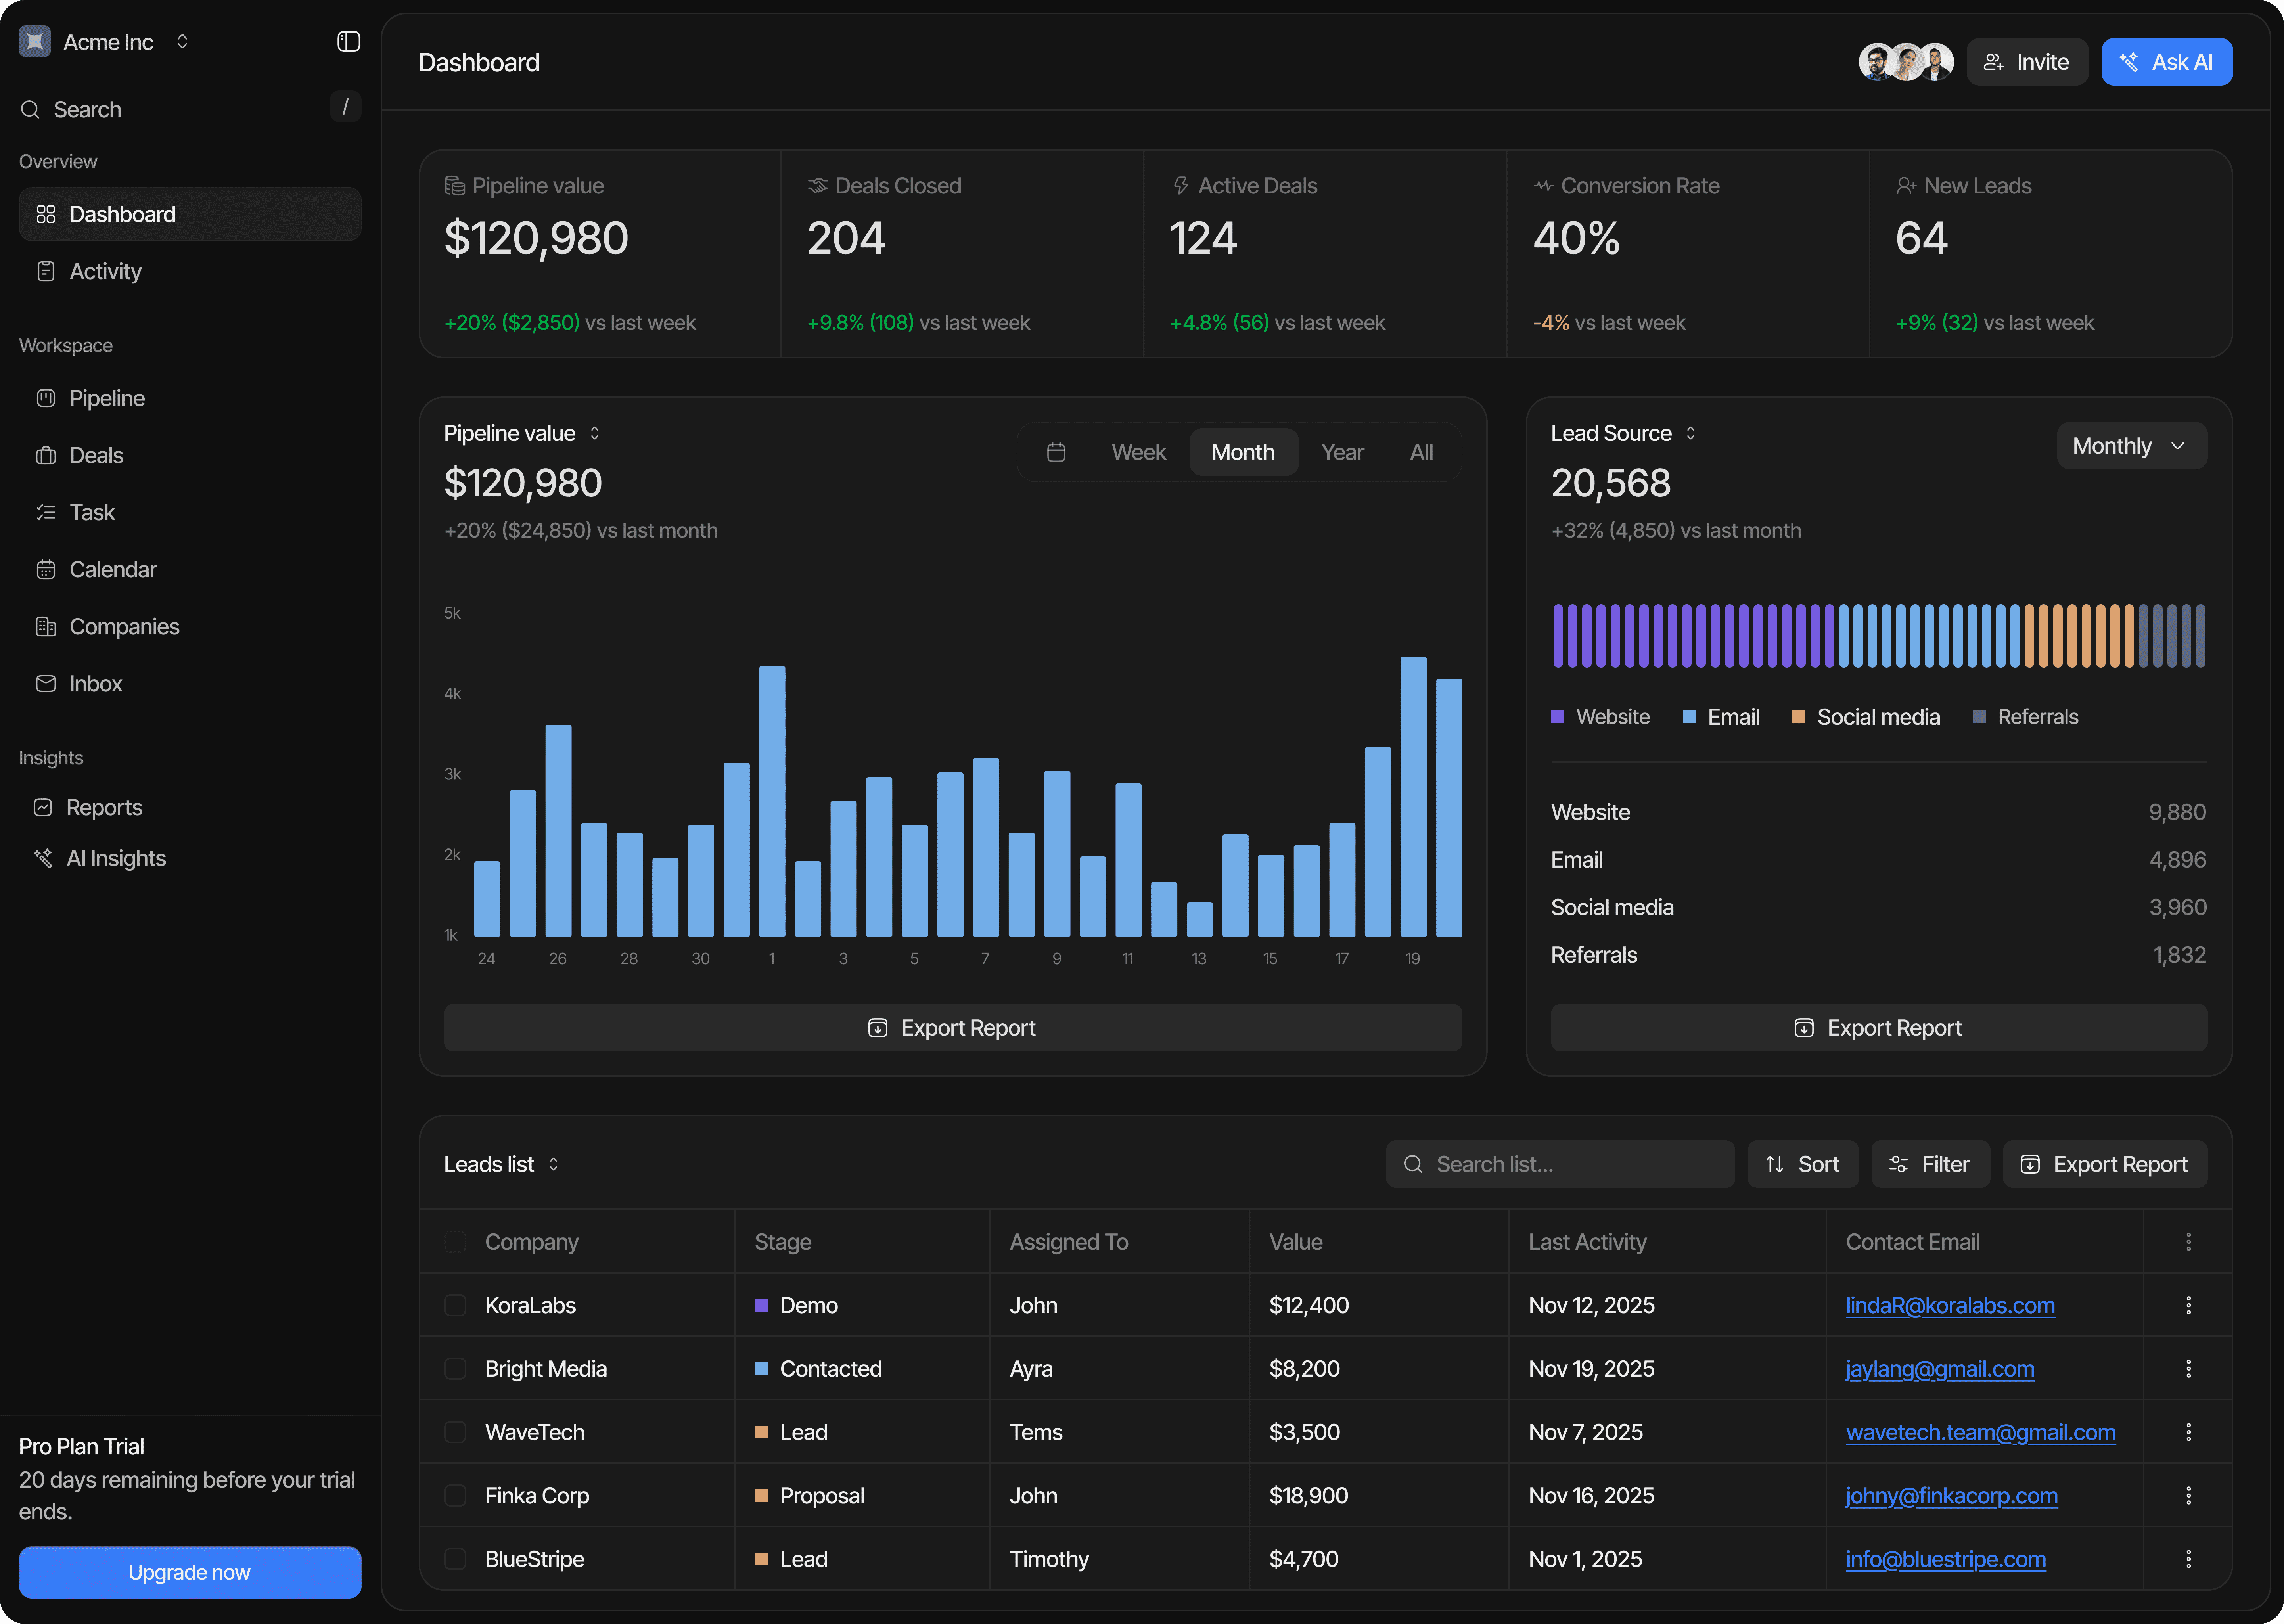2284x1624 pixels.
Task: Collapse the sidebar with the panel icon
Action: tap(348, 41)
